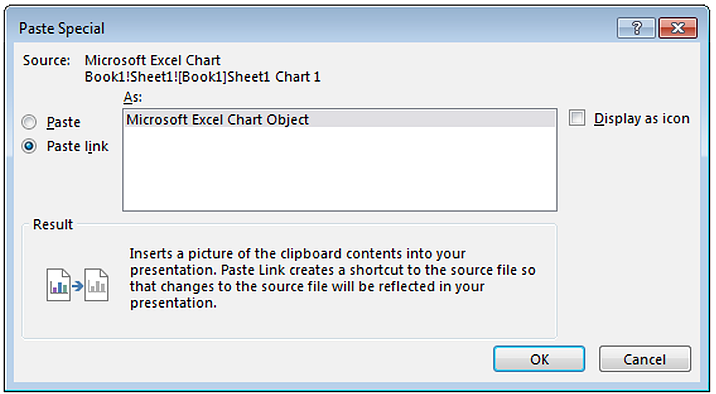Close the Paste Special dialog window
Image resolution: width=716 pixels, height=394 pixels.
678,28
